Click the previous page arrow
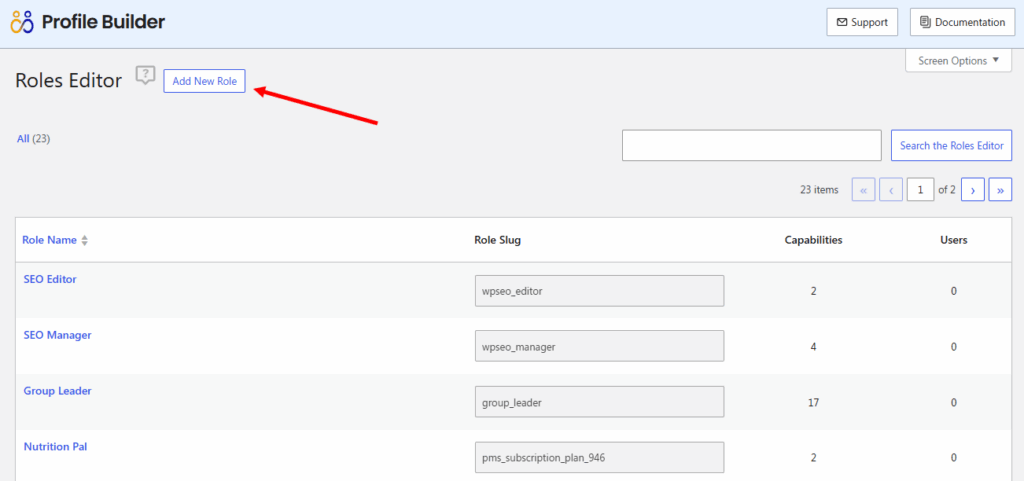Viewport: 1024px width, 481px height. pos(890,189)
